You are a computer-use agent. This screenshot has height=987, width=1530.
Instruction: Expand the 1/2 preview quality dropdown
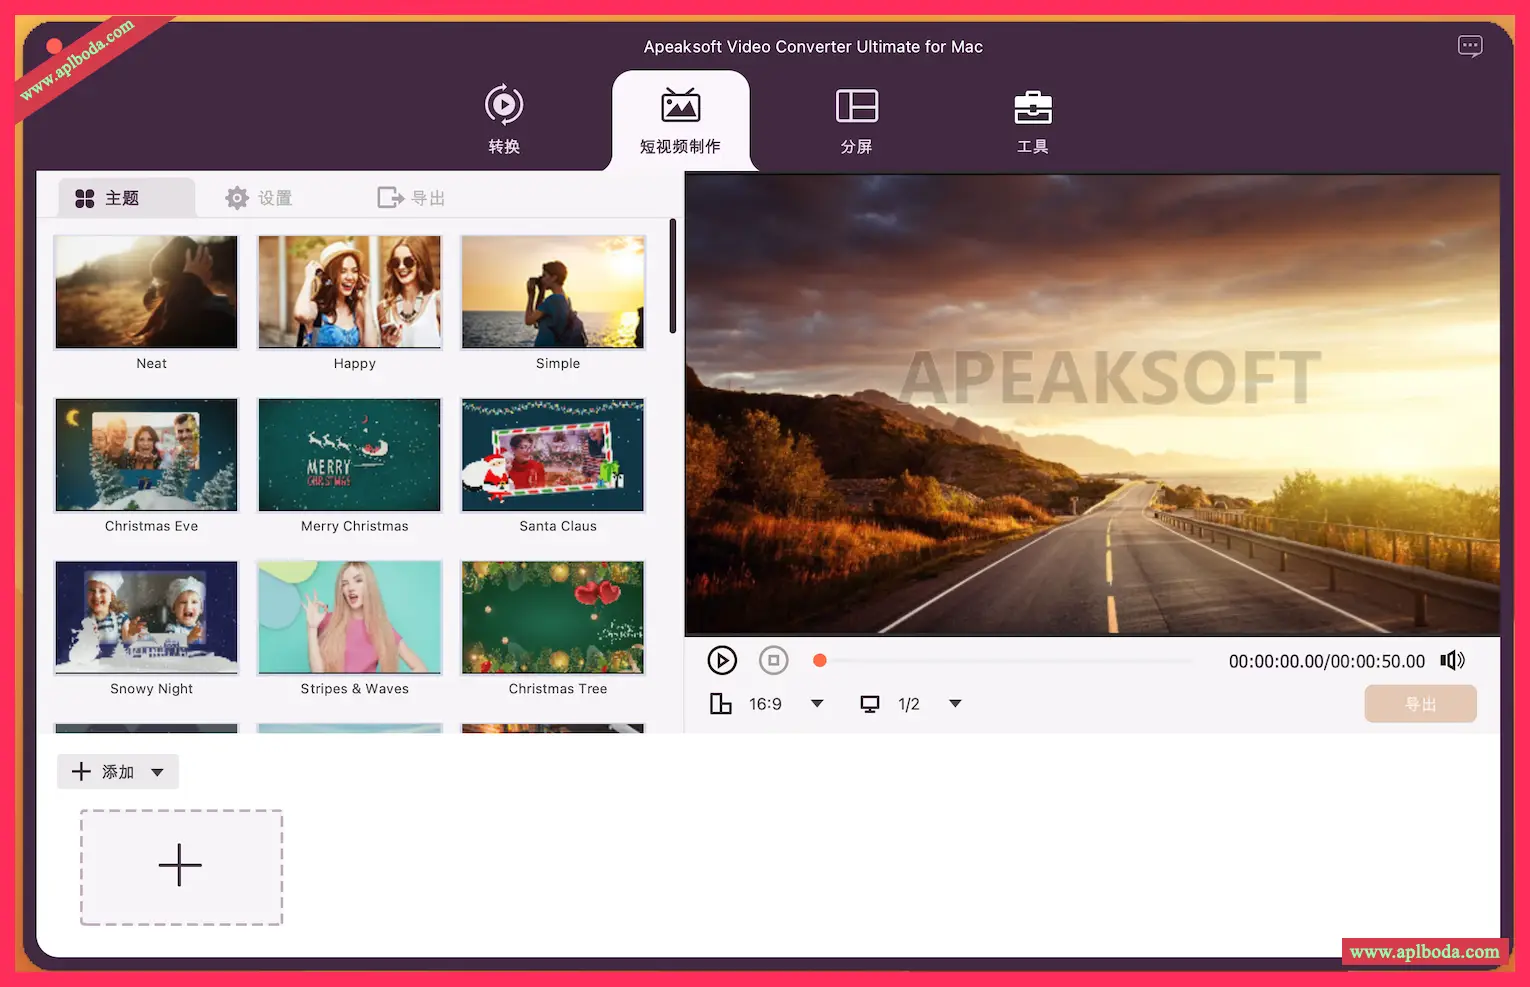click(955, 704)
